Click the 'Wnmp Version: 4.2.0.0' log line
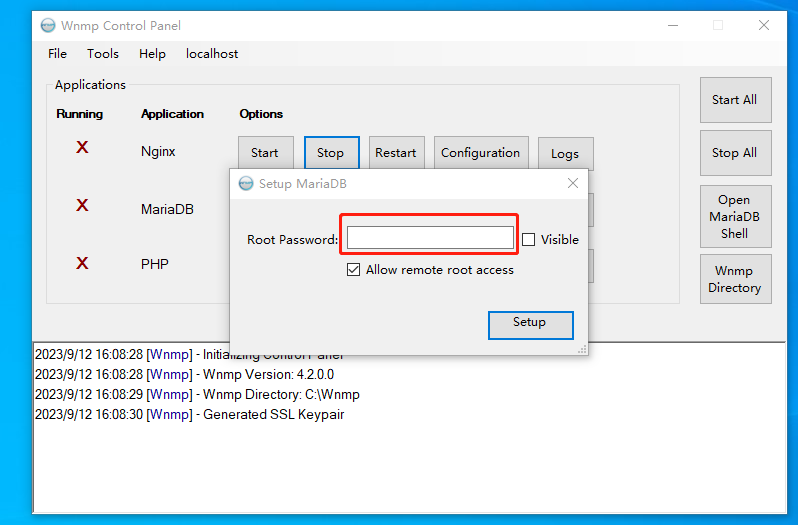 (184, 374)
